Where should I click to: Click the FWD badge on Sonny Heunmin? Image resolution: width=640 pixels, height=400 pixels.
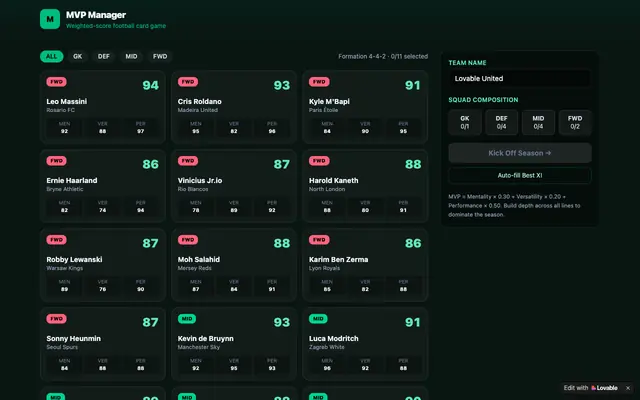(56, 319)
